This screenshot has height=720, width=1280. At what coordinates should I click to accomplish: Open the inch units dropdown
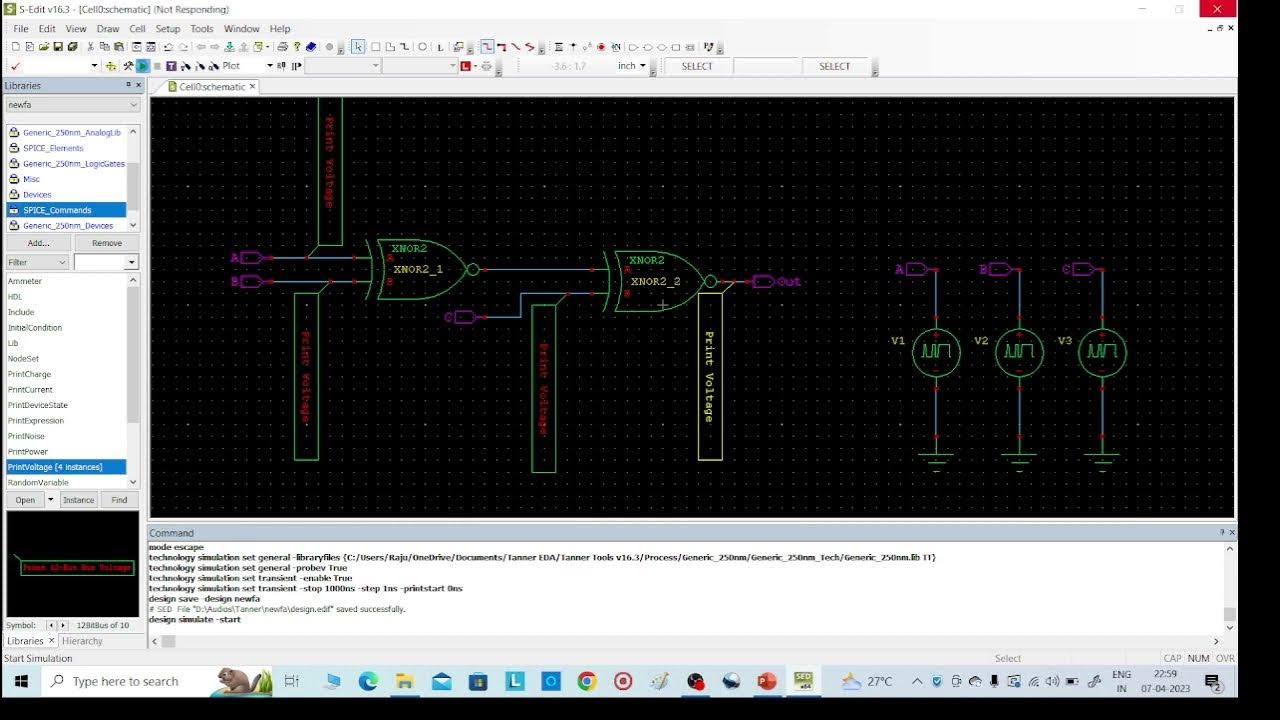point(643,66)
